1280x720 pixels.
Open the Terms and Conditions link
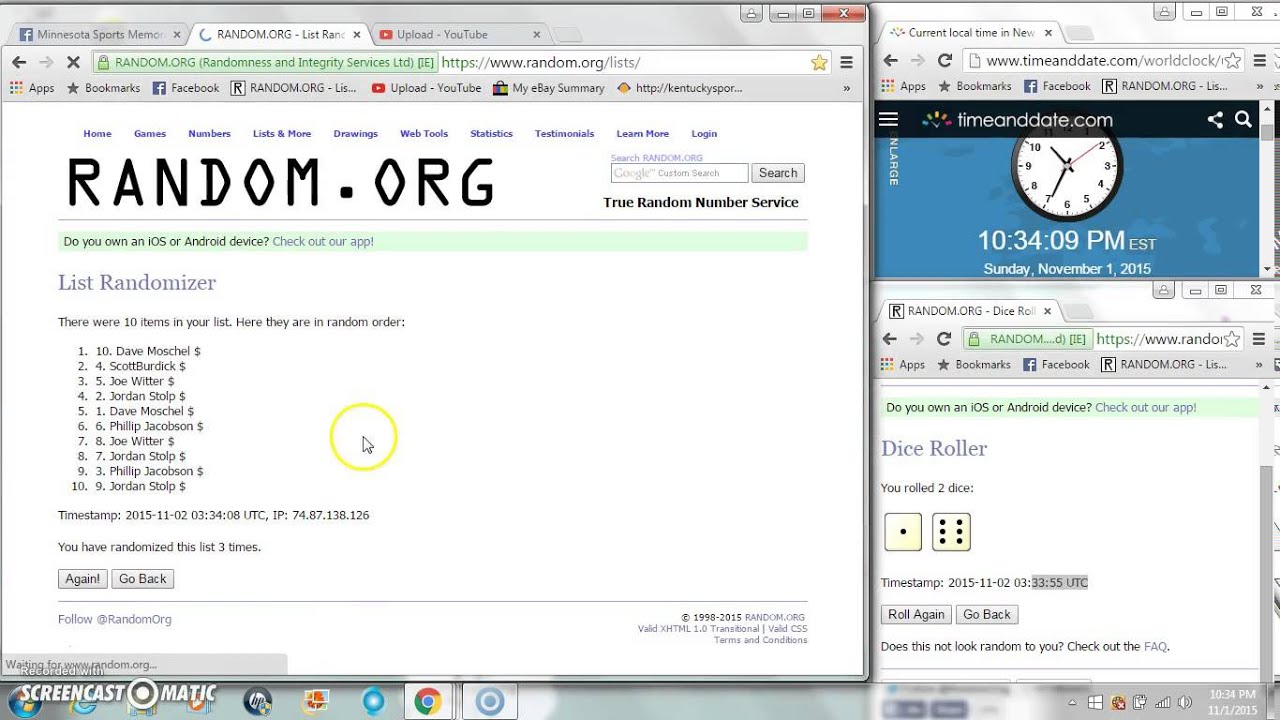(x=760, y=640)
